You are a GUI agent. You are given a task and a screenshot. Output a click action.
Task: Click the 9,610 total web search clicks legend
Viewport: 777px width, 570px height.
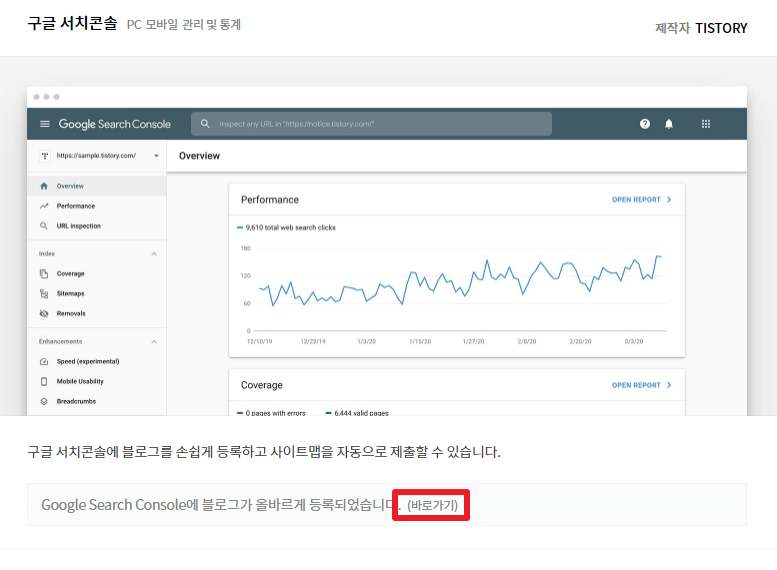point(286,228)
